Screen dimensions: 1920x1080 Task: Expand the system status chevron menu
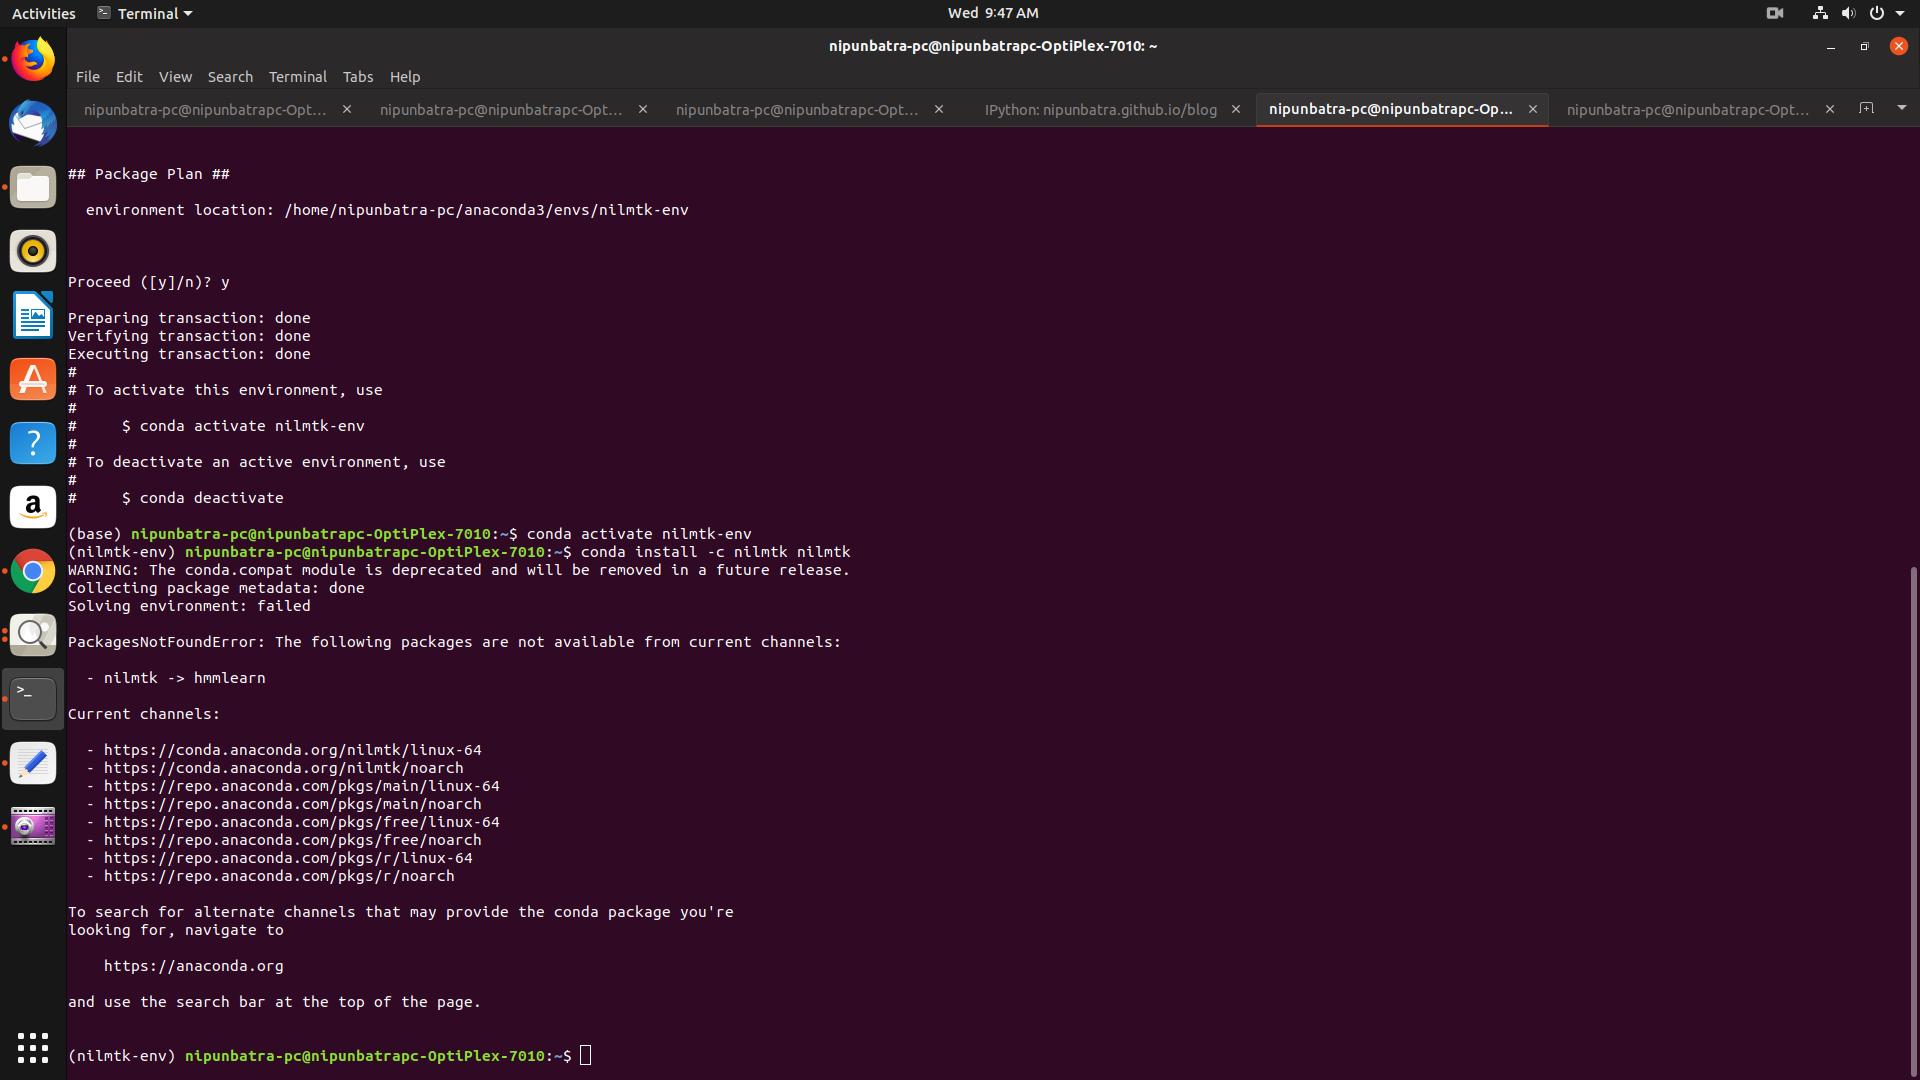(x=1901, y=13)
